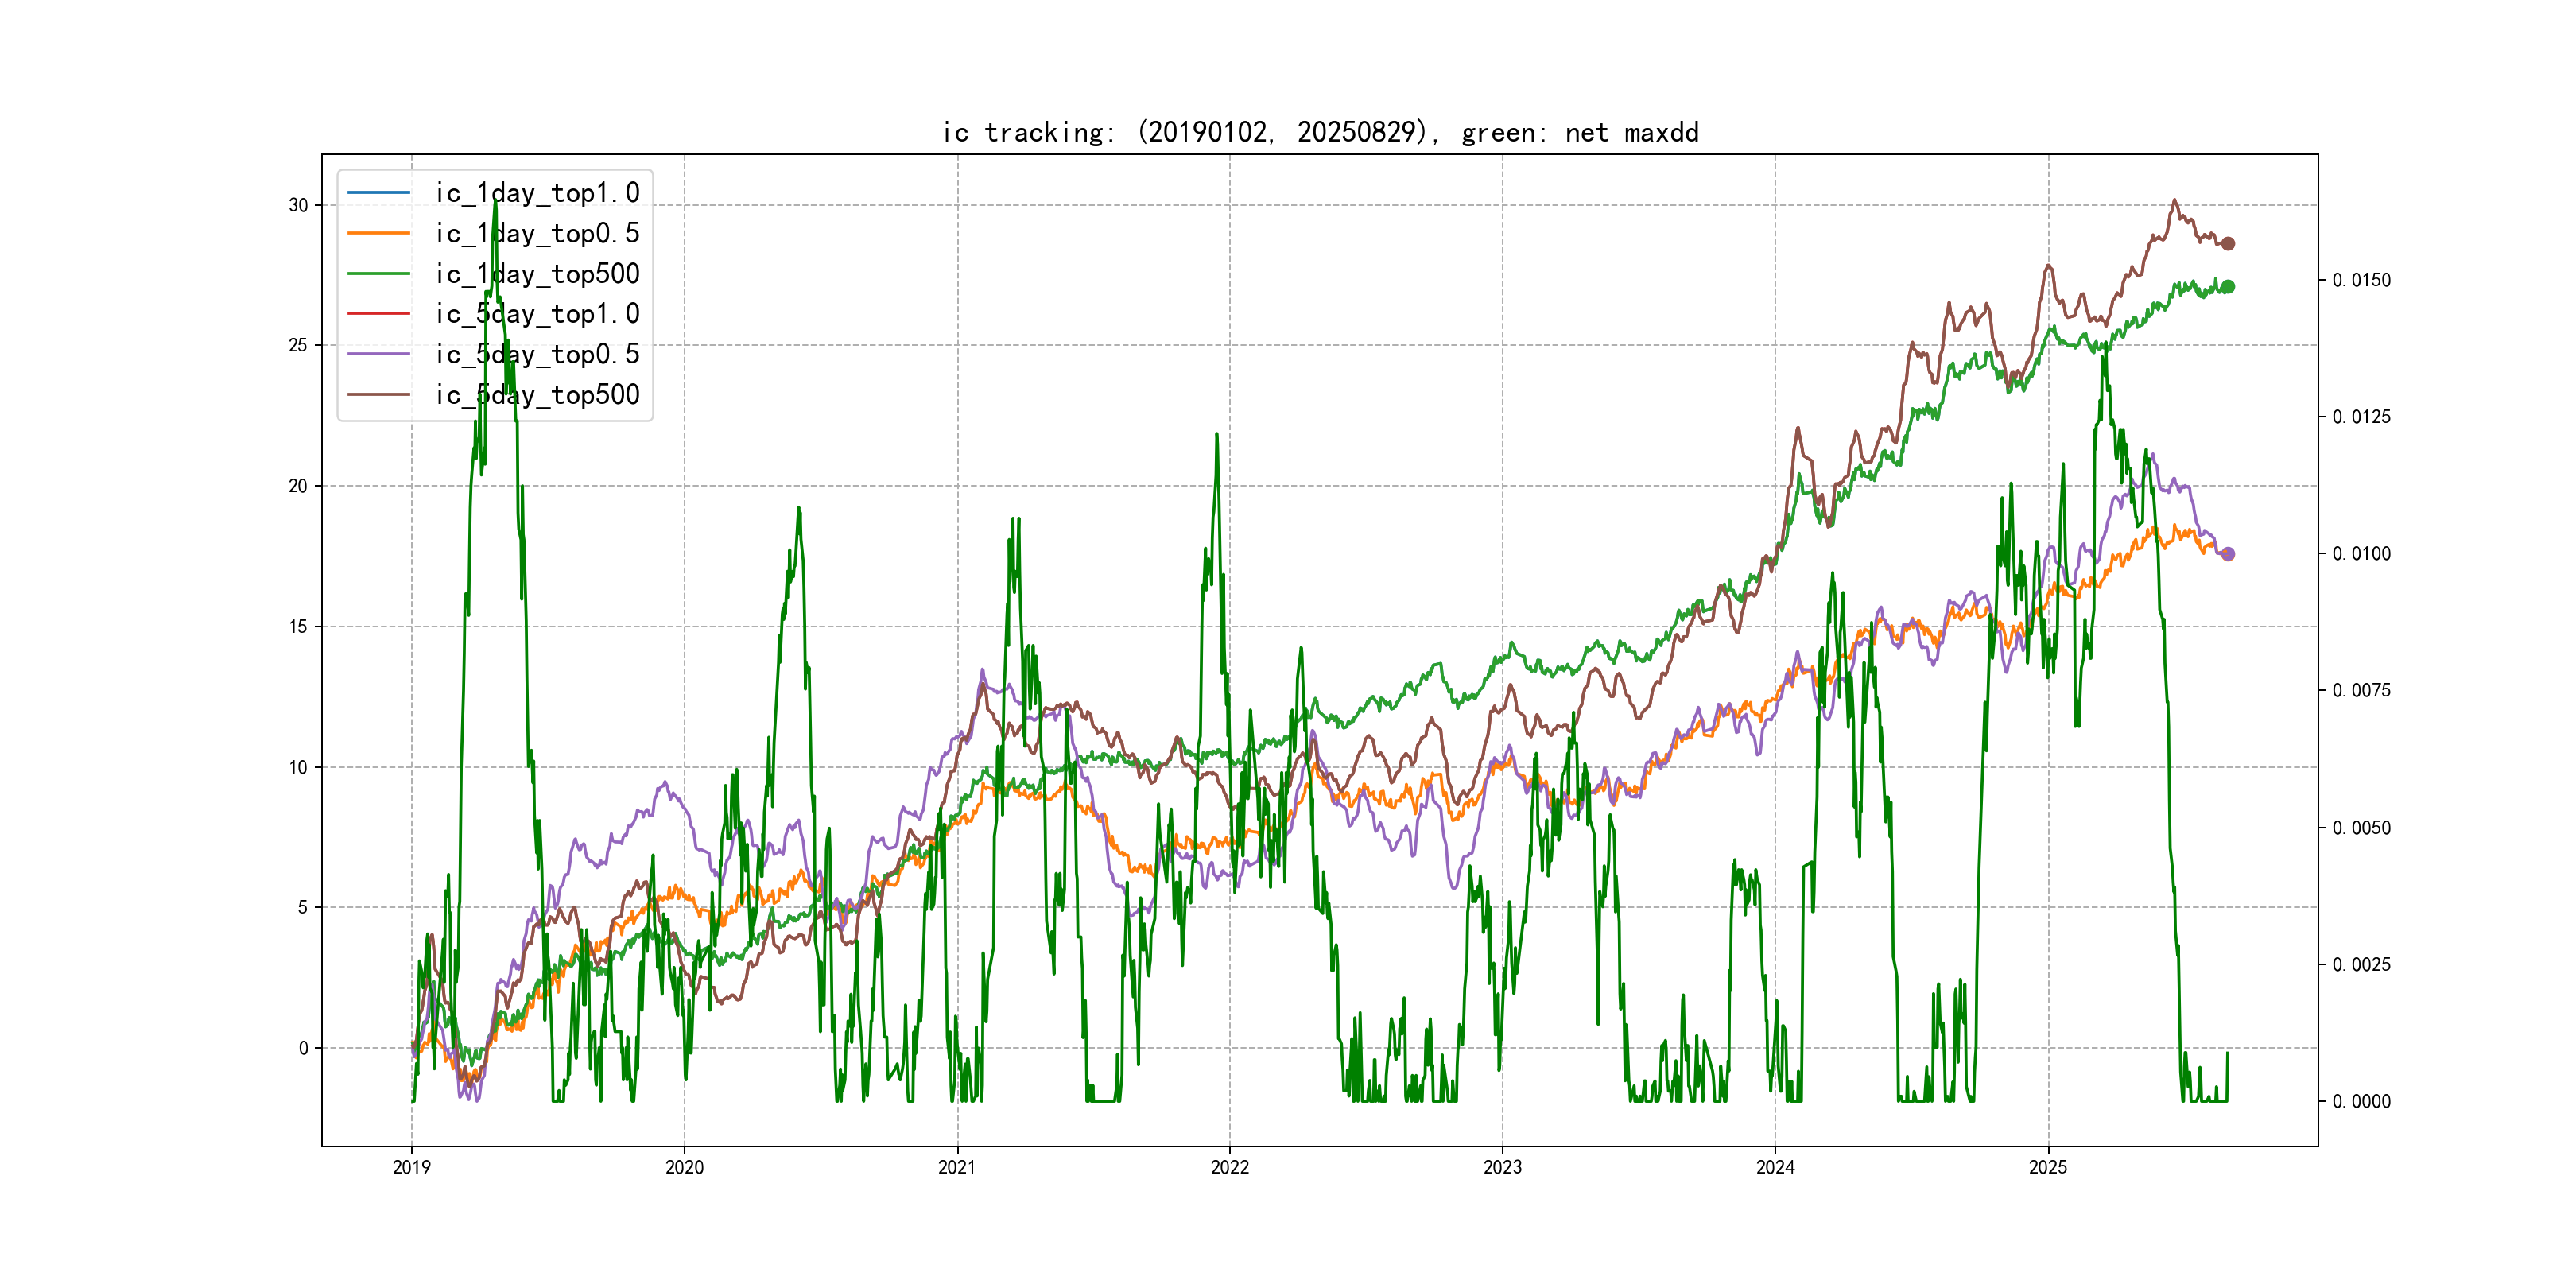Click the ic_1day_top500 legend label
The height and width of the screenshot is (1288, 2576).
point(537,274)
